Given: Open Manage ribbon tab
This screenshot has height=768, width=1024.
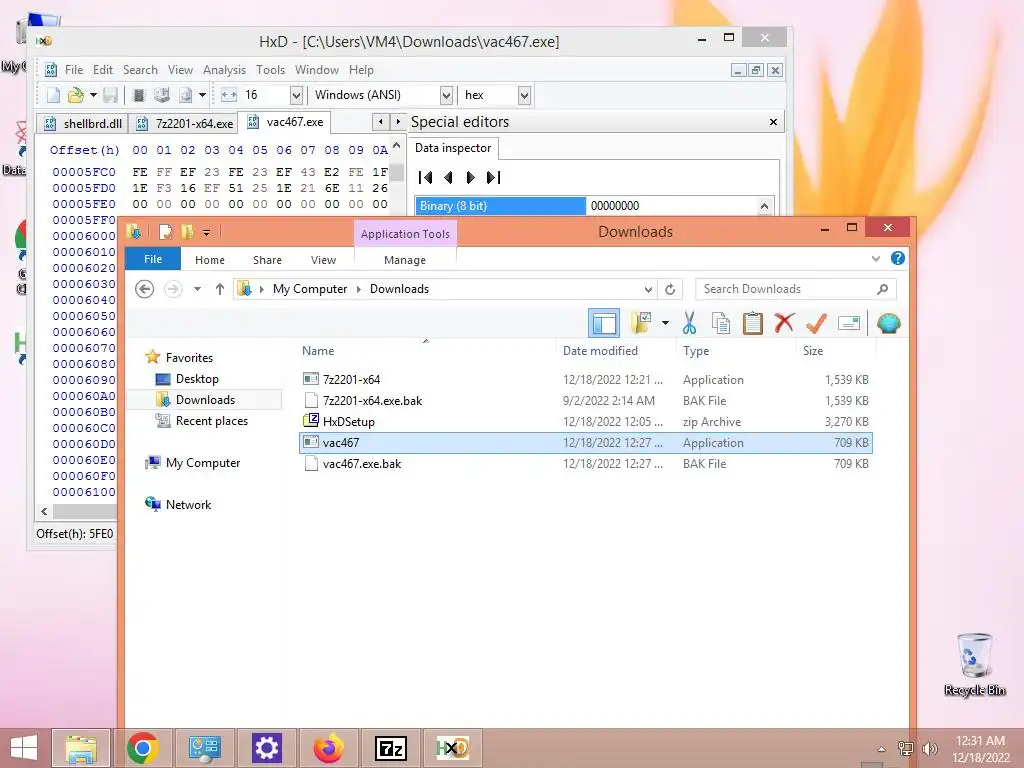Looking at the screenshot, I should pyautogui.click(x=405, y=260).
